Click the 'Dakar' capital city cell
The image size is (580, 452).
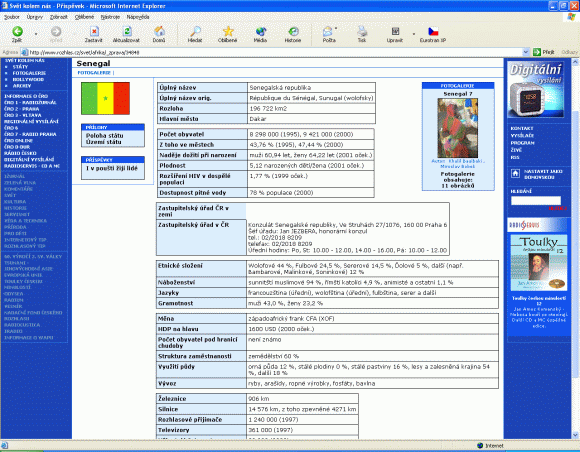[x=311, y=119]
